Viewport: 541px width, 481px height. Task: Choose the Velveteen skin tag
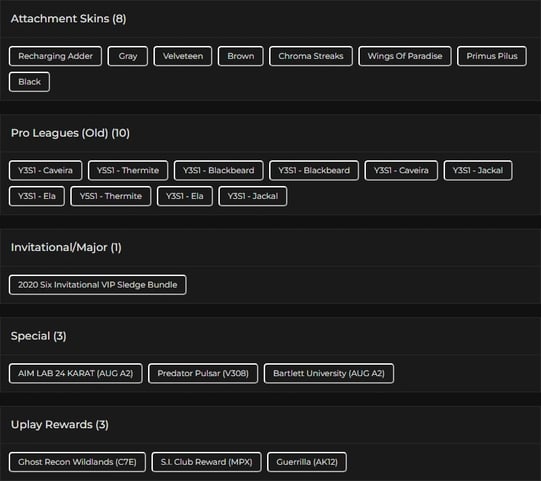(183, 56)
